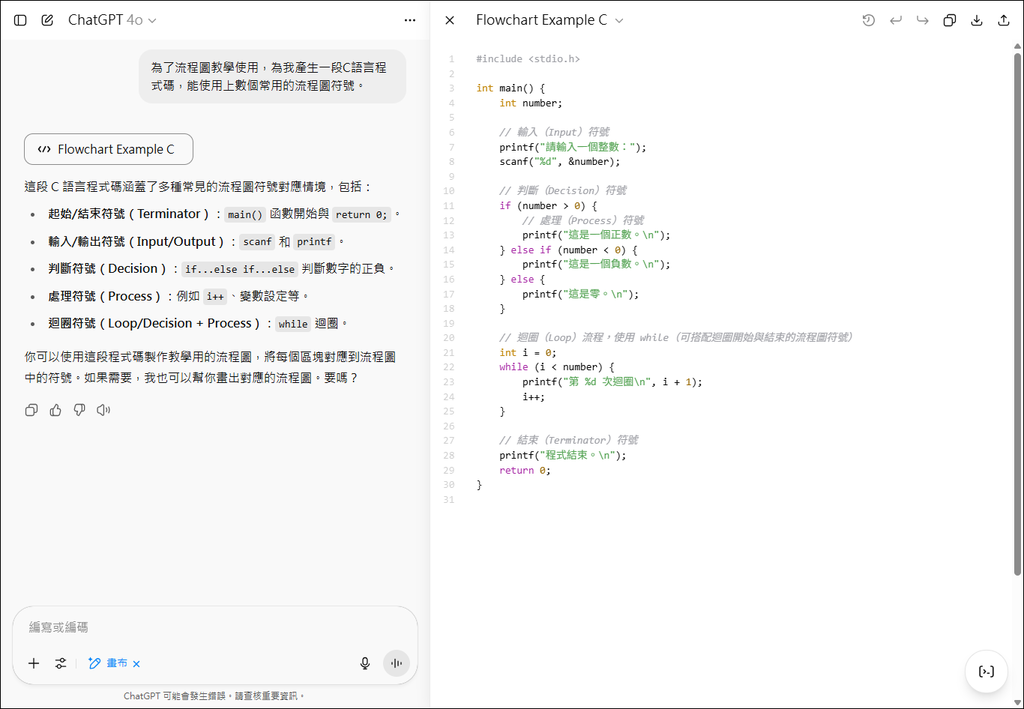Click the 'int i = 0;' code line
The height and width of the screenshot is (709, 1024).
[x=528, y=353]
